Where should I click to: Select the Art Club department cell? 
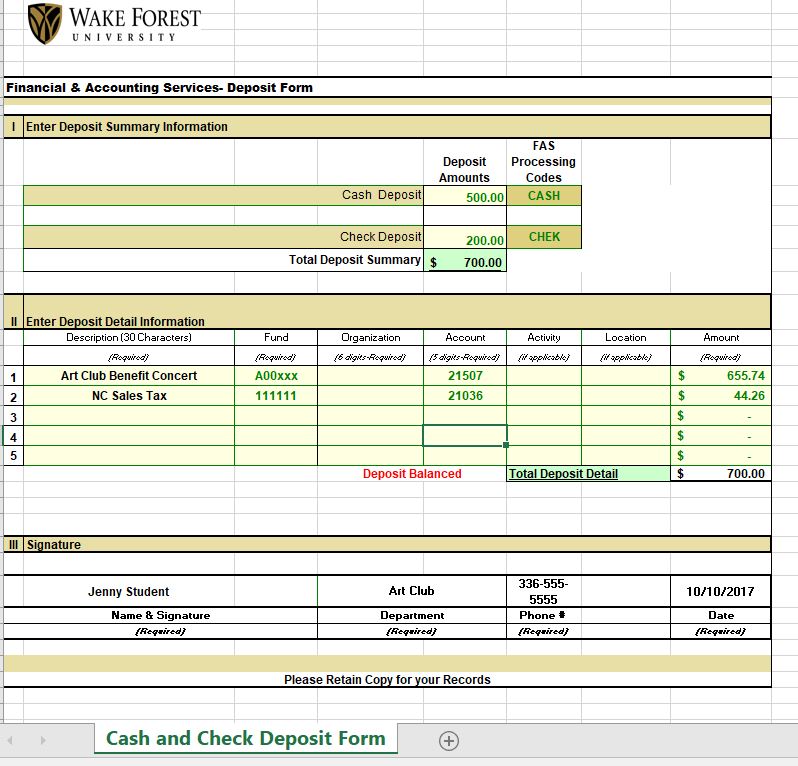(x=411, y=591)
